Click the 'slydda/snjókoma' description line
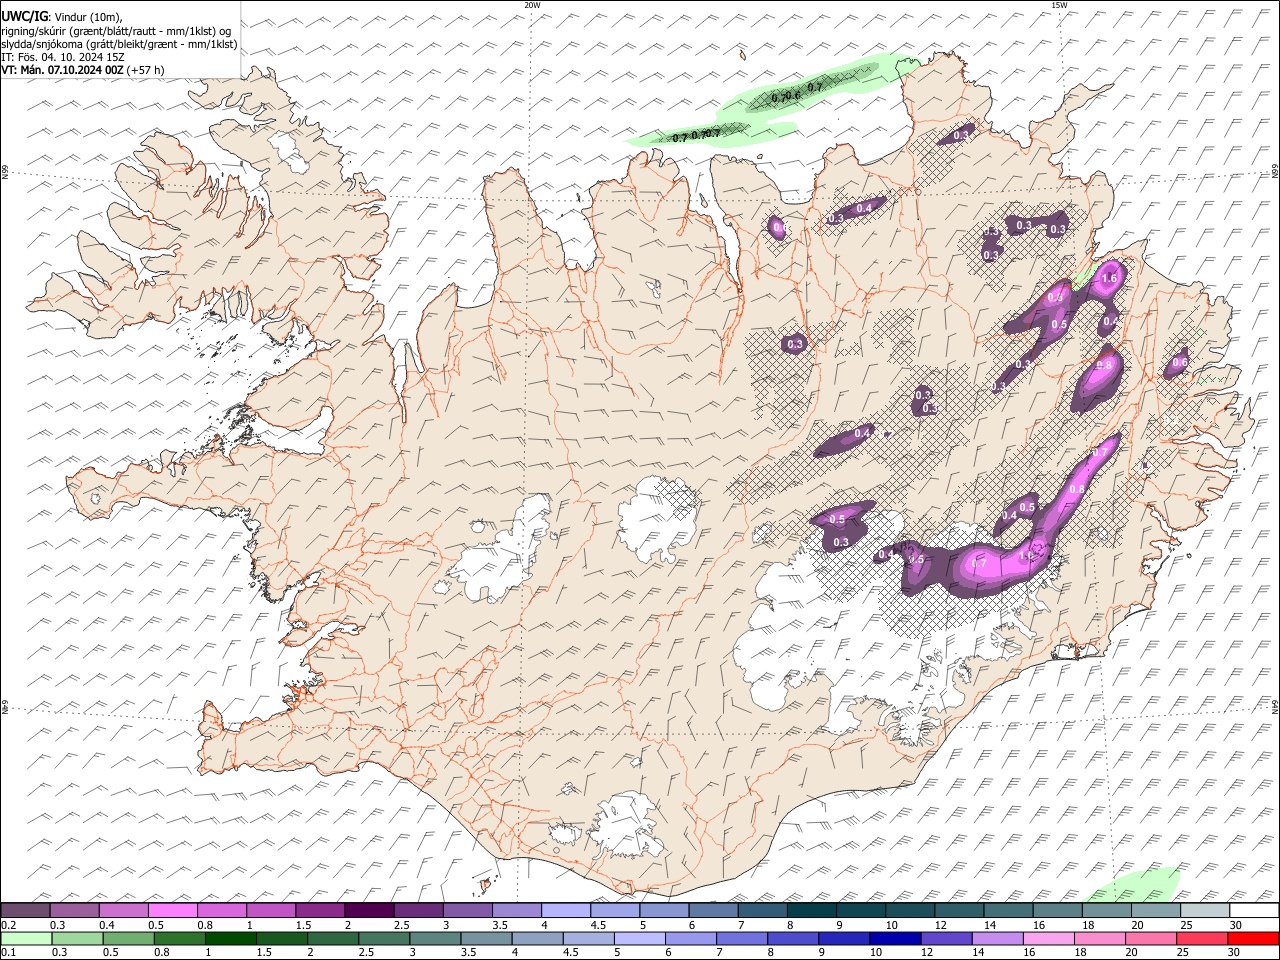The width and height of the screenshot is (1280, 960). (x=119, y=44)
